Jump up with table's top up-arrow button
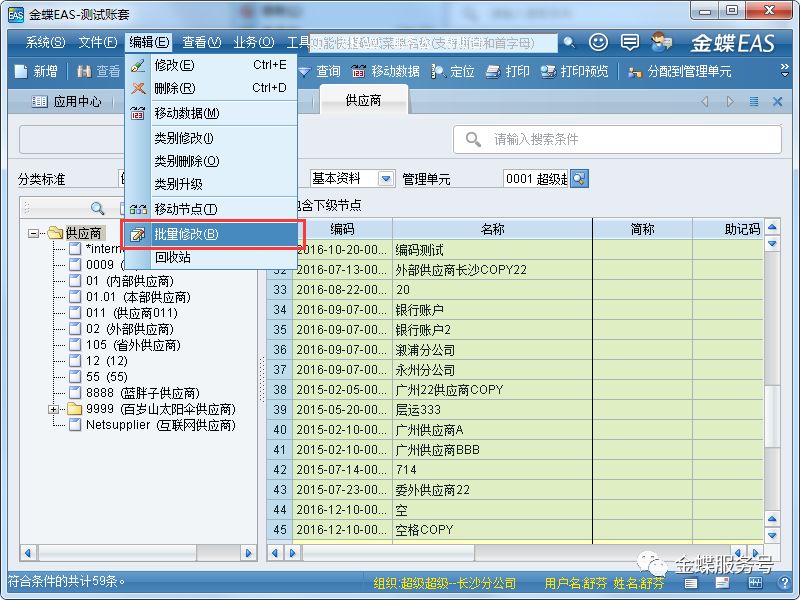800x600 pixels. 772,227
